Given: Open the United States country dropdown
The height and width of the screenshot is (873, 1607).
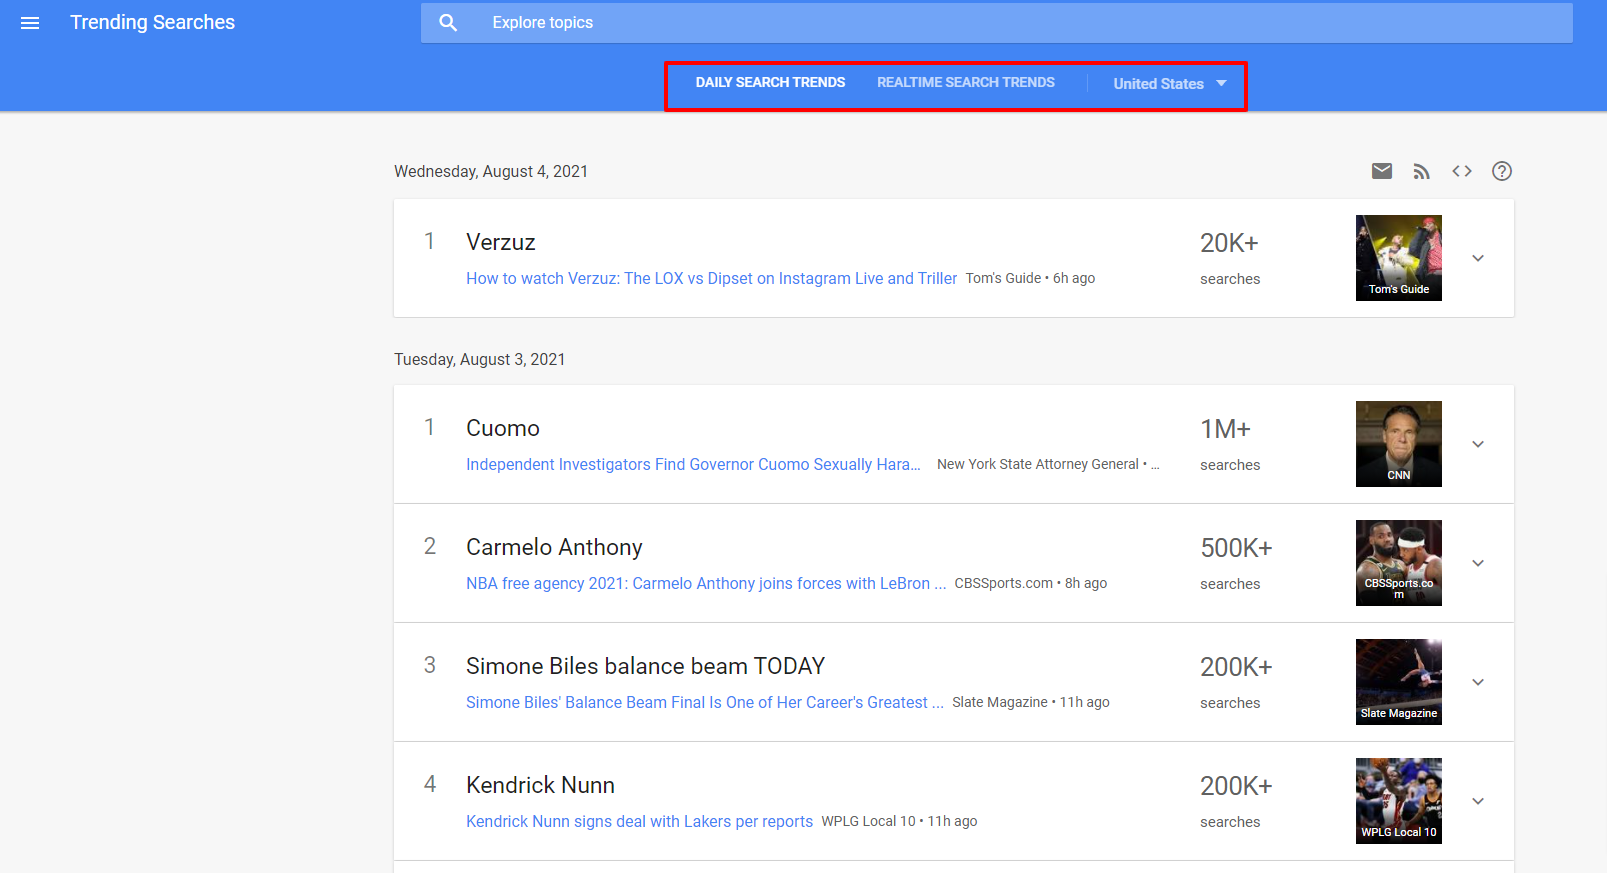Looking at the screenshot, I should (1169, 84).
